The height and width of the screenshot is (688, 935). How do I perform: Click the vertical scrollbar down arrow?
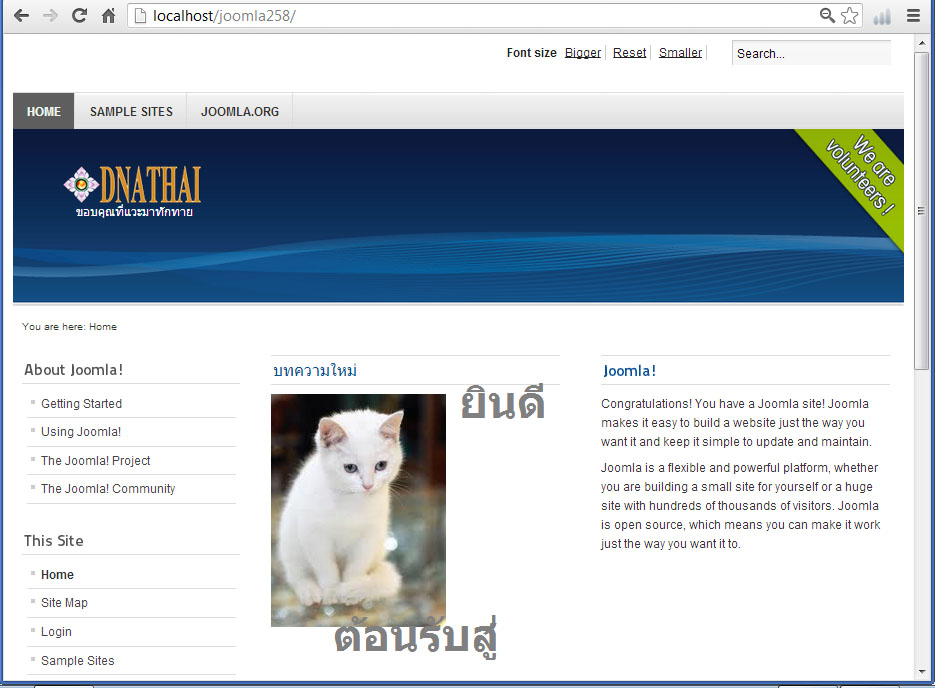pyautogui.click(x=922, y=671)
